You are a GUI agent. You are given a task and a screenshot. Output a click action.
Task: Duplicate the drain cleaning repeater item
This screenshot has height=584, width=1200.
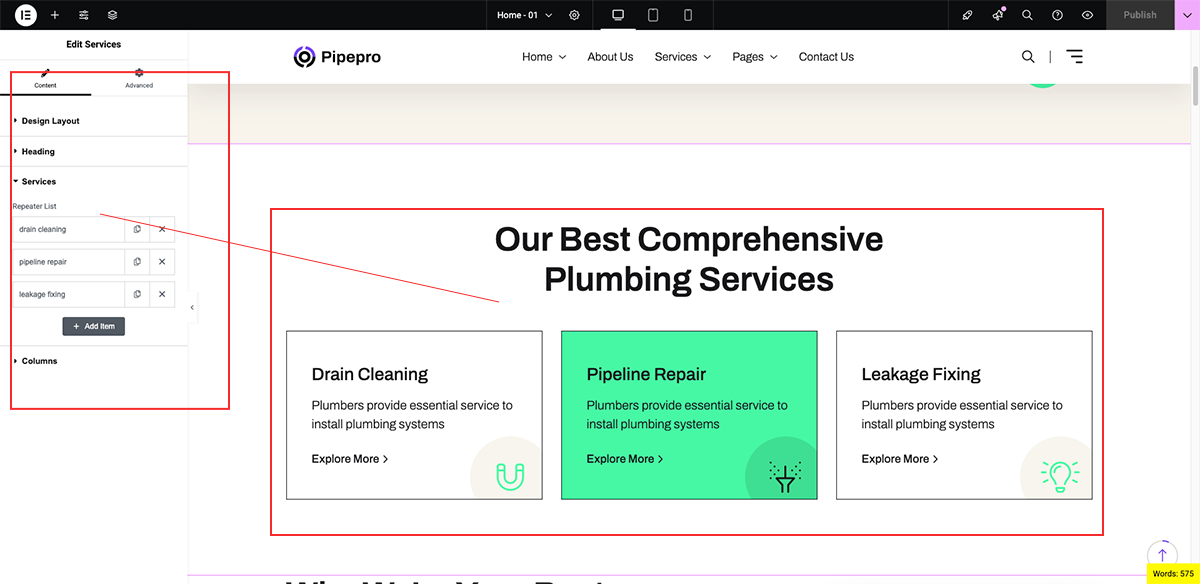[137, 229]
